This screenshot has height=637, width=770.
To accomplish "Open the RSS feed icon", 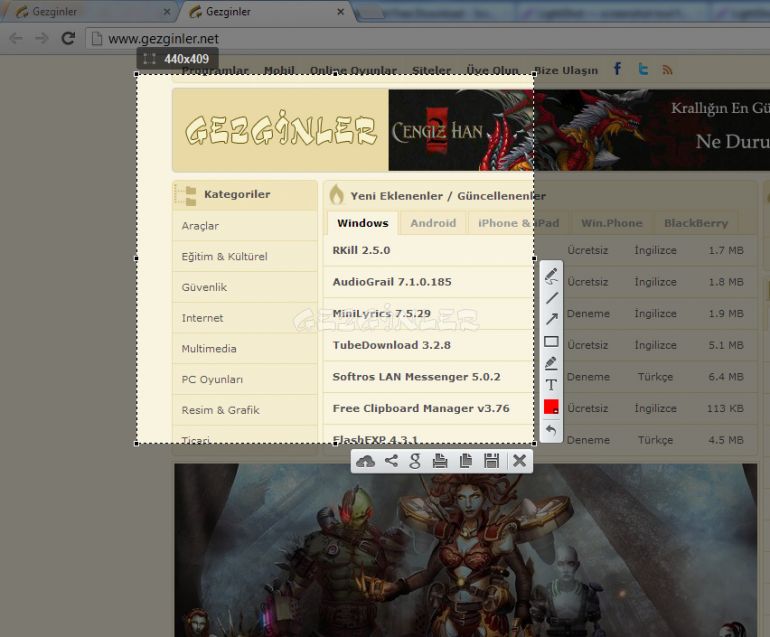I will (x=667, y=70).
